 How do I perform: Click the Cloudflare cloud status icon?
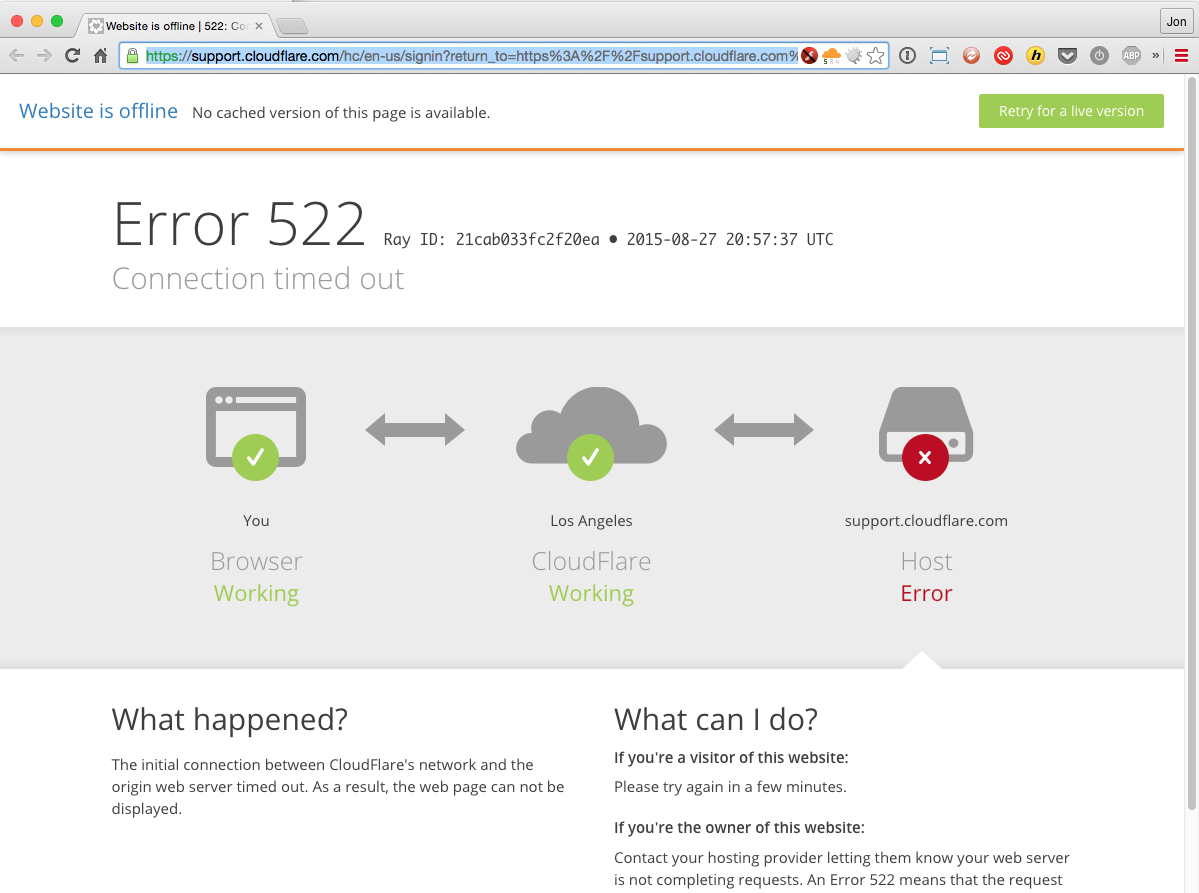591,434
